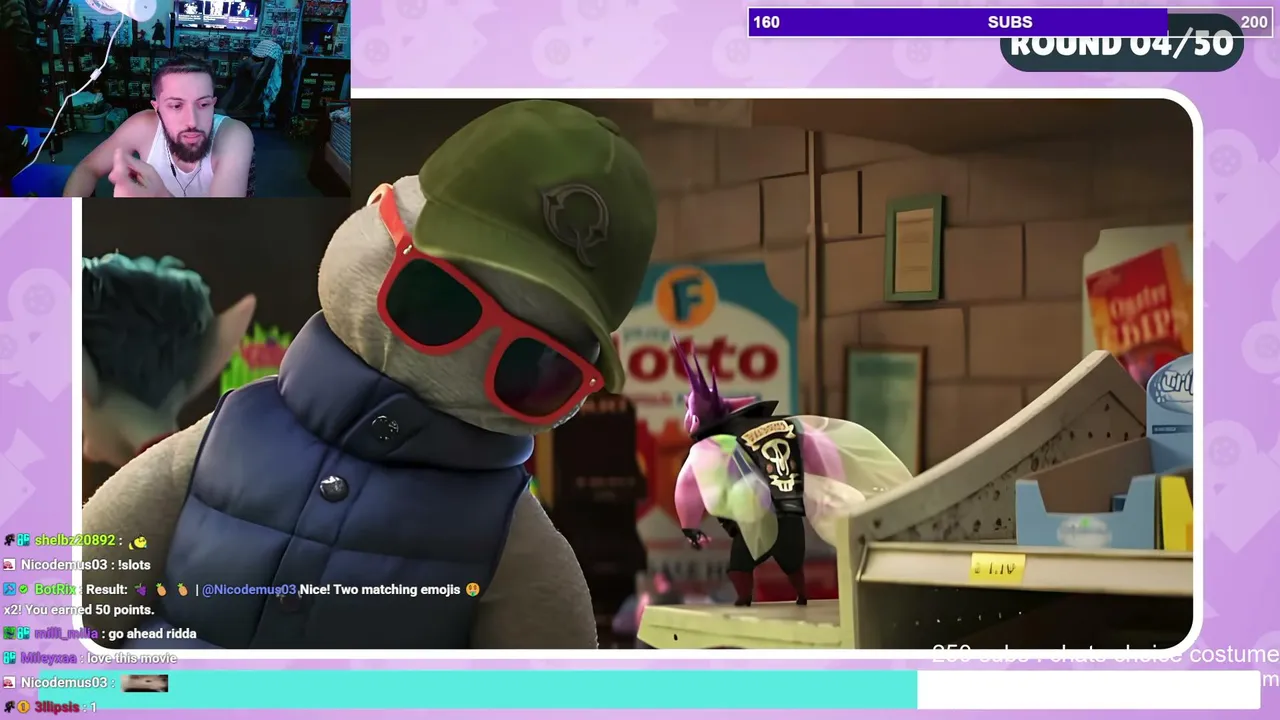Click the gold coin badge beside 3llipsis
1280x720 pixels.
(x=24, y=707)
